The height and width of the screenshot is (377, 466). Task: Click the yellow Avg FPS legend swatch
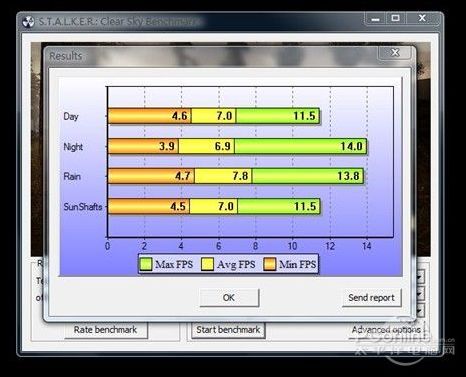point(207,264)
